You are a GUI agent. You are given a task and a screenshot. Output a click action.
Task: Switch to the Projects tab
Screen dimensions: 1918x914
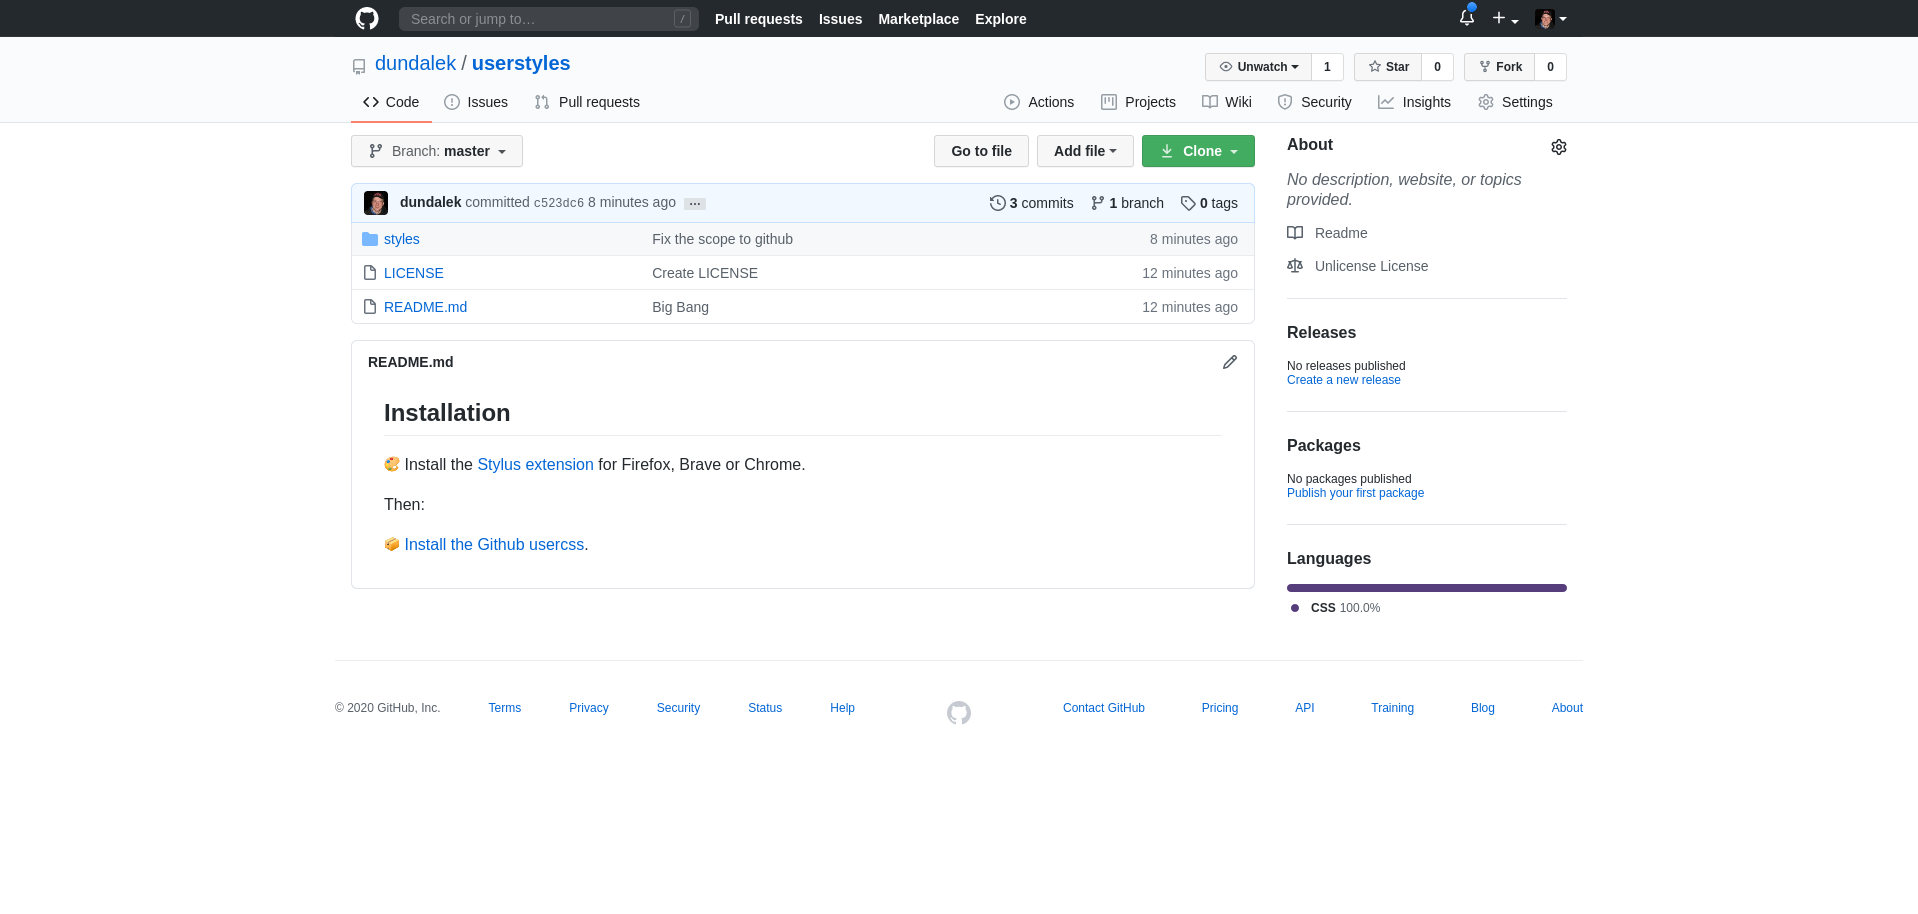coord(1138,102)
